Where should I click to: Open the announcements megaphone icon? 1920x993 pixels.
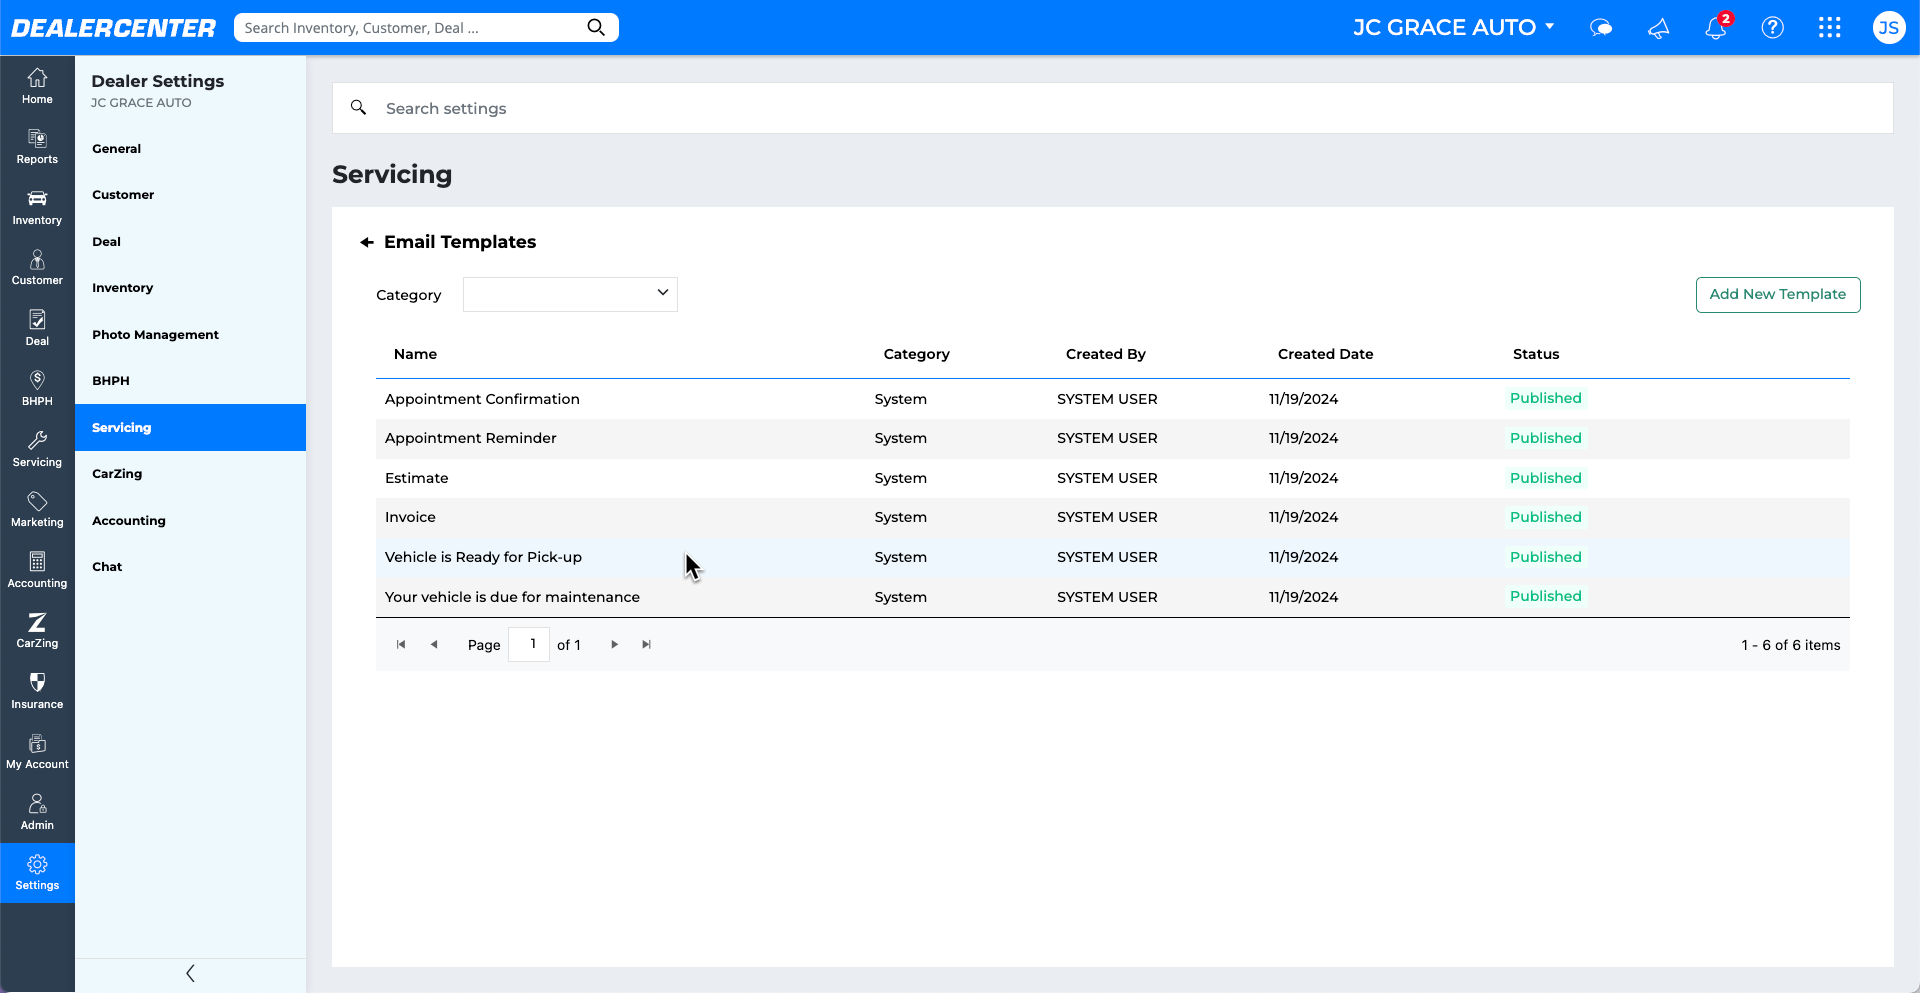[x=1658, y=28]
